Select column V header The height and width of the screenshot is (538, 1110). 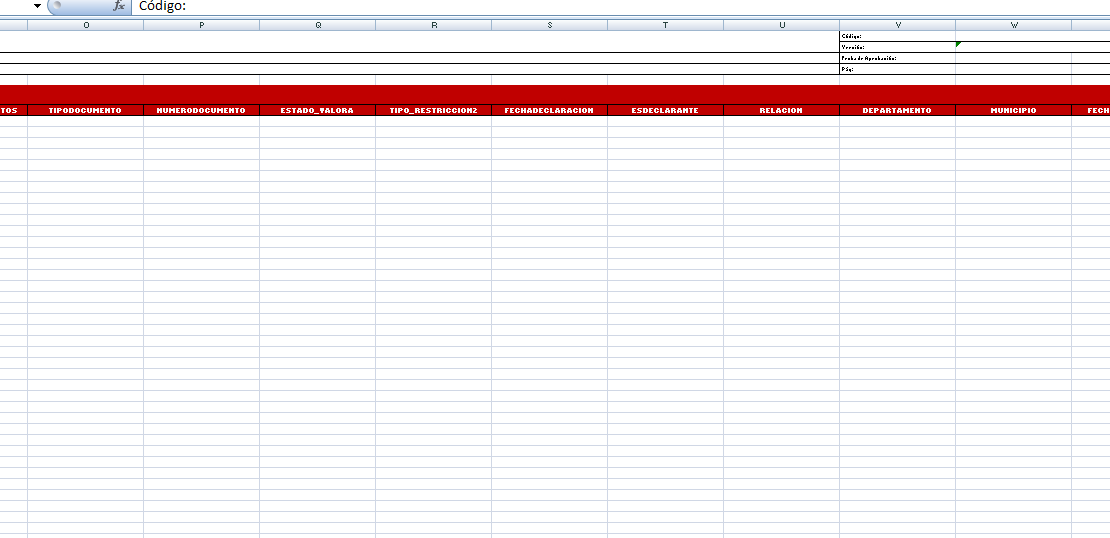point(898,25)
